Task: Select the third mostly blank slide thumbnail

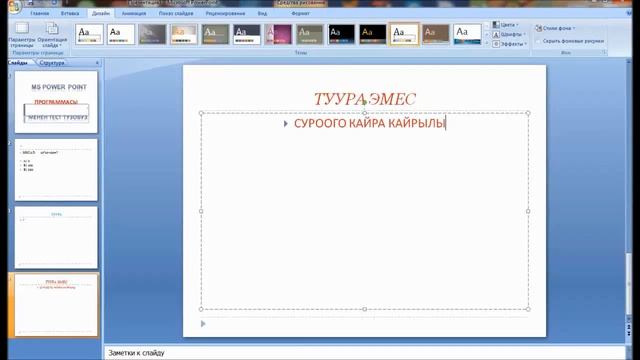Action: [x=56, y=238]
